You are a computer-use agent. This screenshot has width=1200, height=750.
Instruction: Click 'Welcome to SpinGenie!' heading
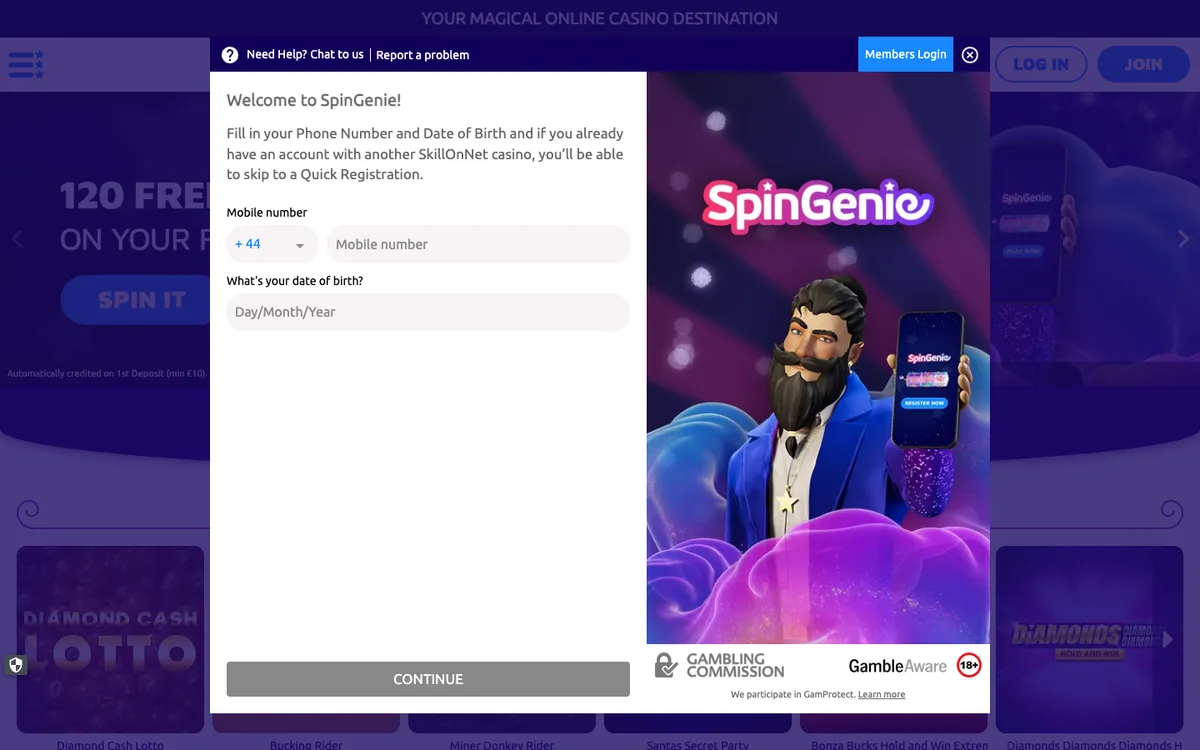click(x=314, y=100)
